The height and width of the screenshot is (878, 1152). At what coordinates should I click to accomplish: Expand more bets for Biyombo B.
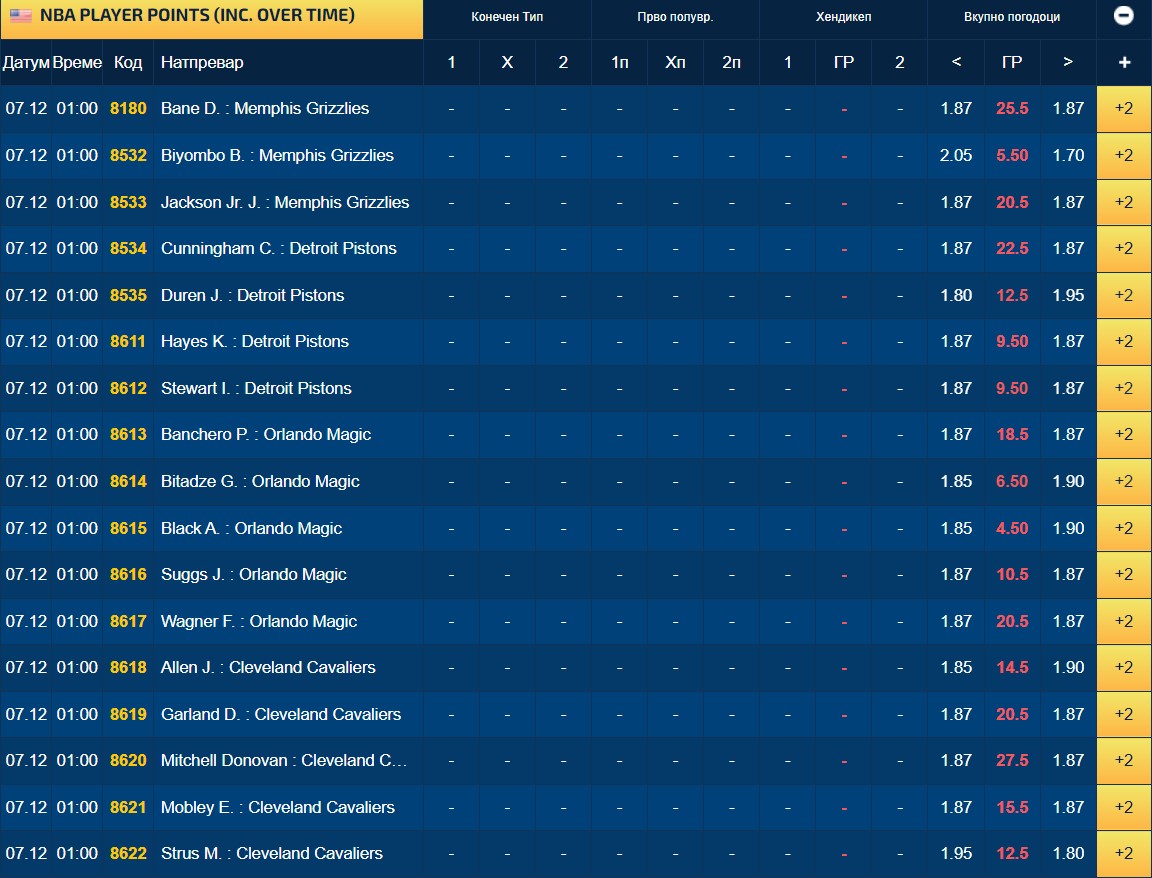tap(1124, 155)
